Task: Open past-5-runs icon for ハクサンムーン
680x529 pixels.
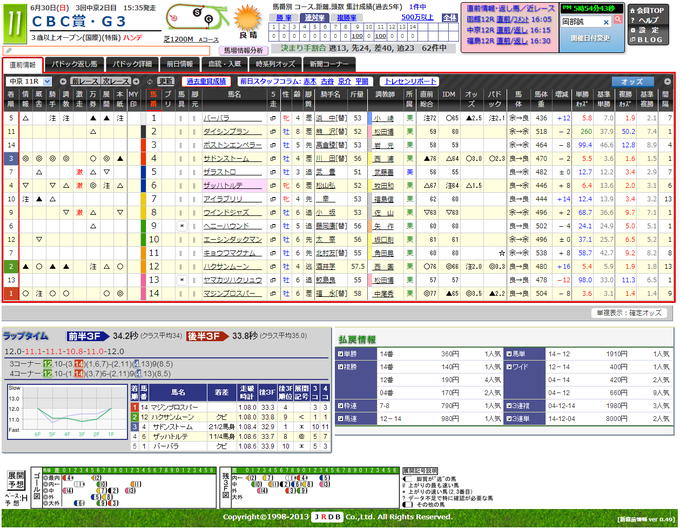Action: pyautogui.click(x=273, y=267)
